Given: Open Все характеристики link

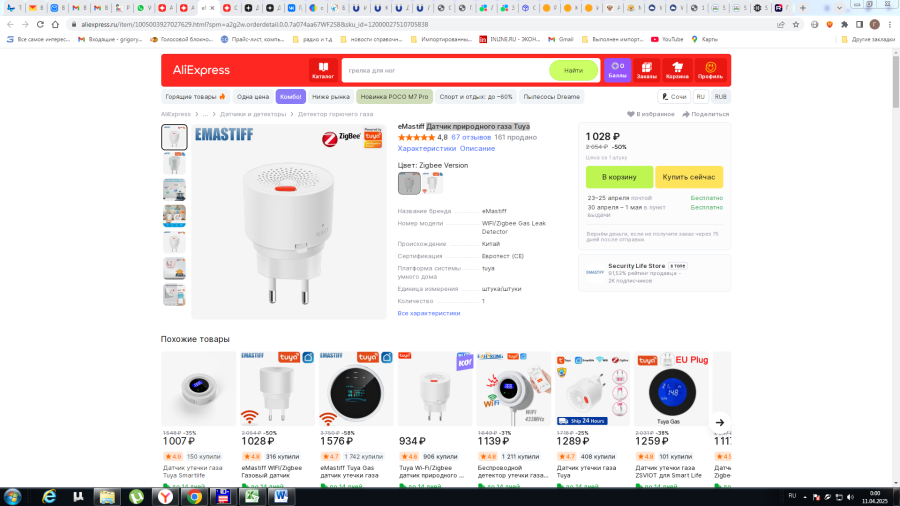Looking at the screenshot, I should click(429, 313).
